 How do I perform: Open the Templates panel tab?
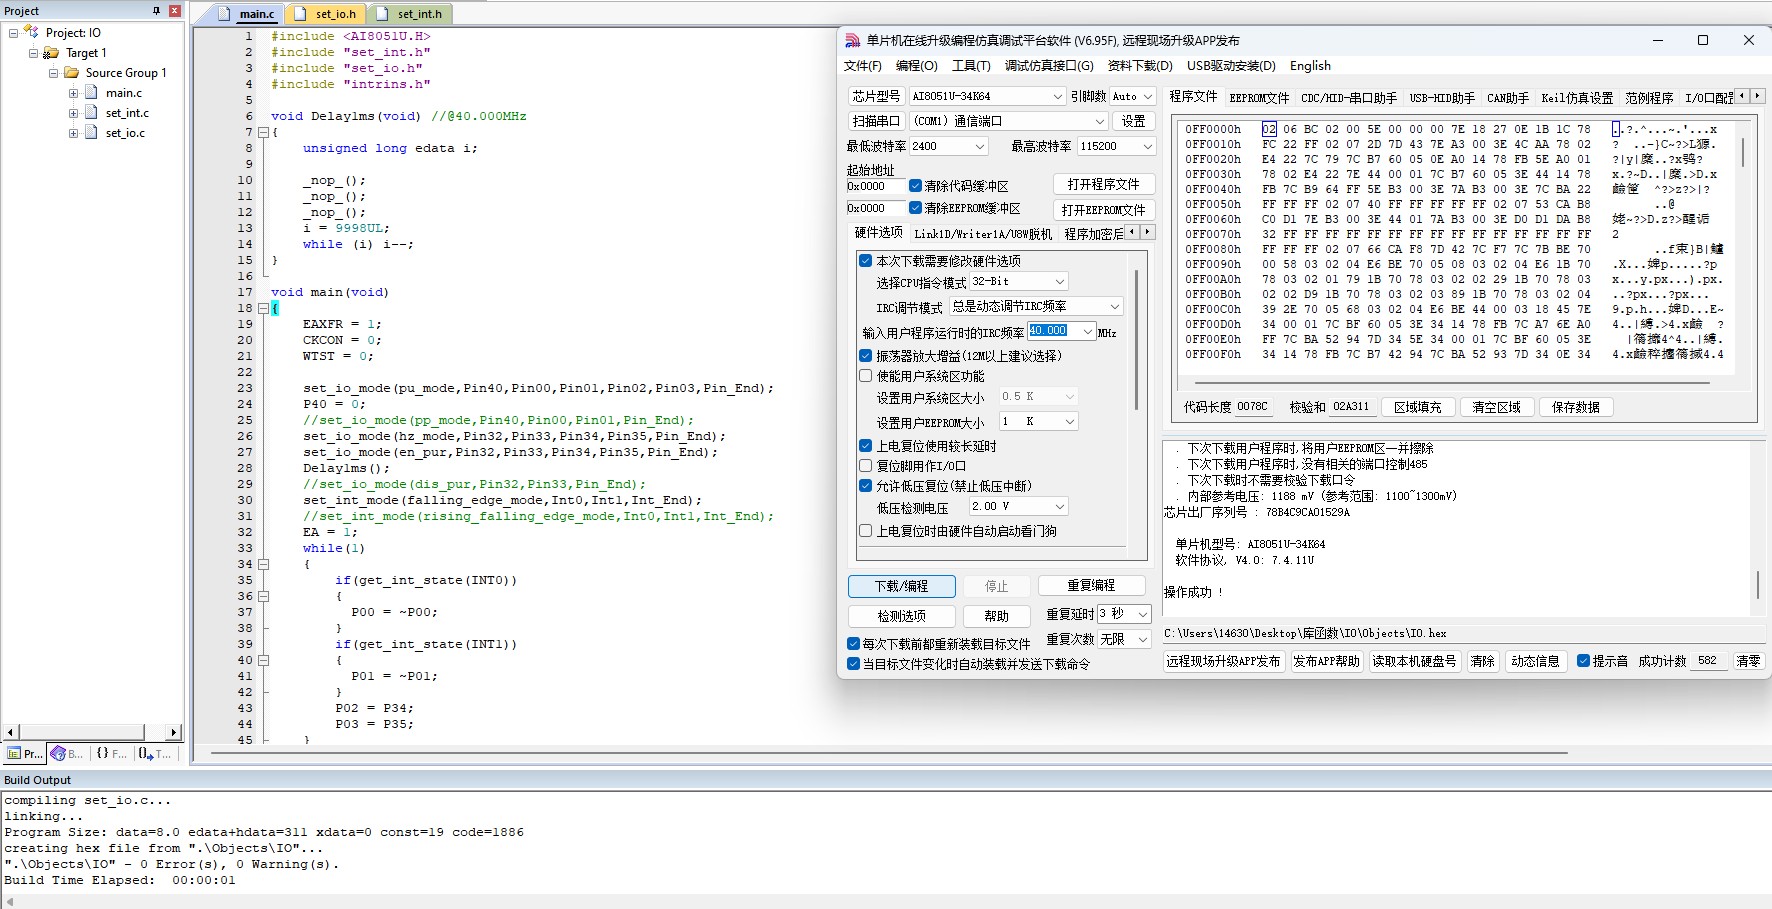(x=155, y=753)
